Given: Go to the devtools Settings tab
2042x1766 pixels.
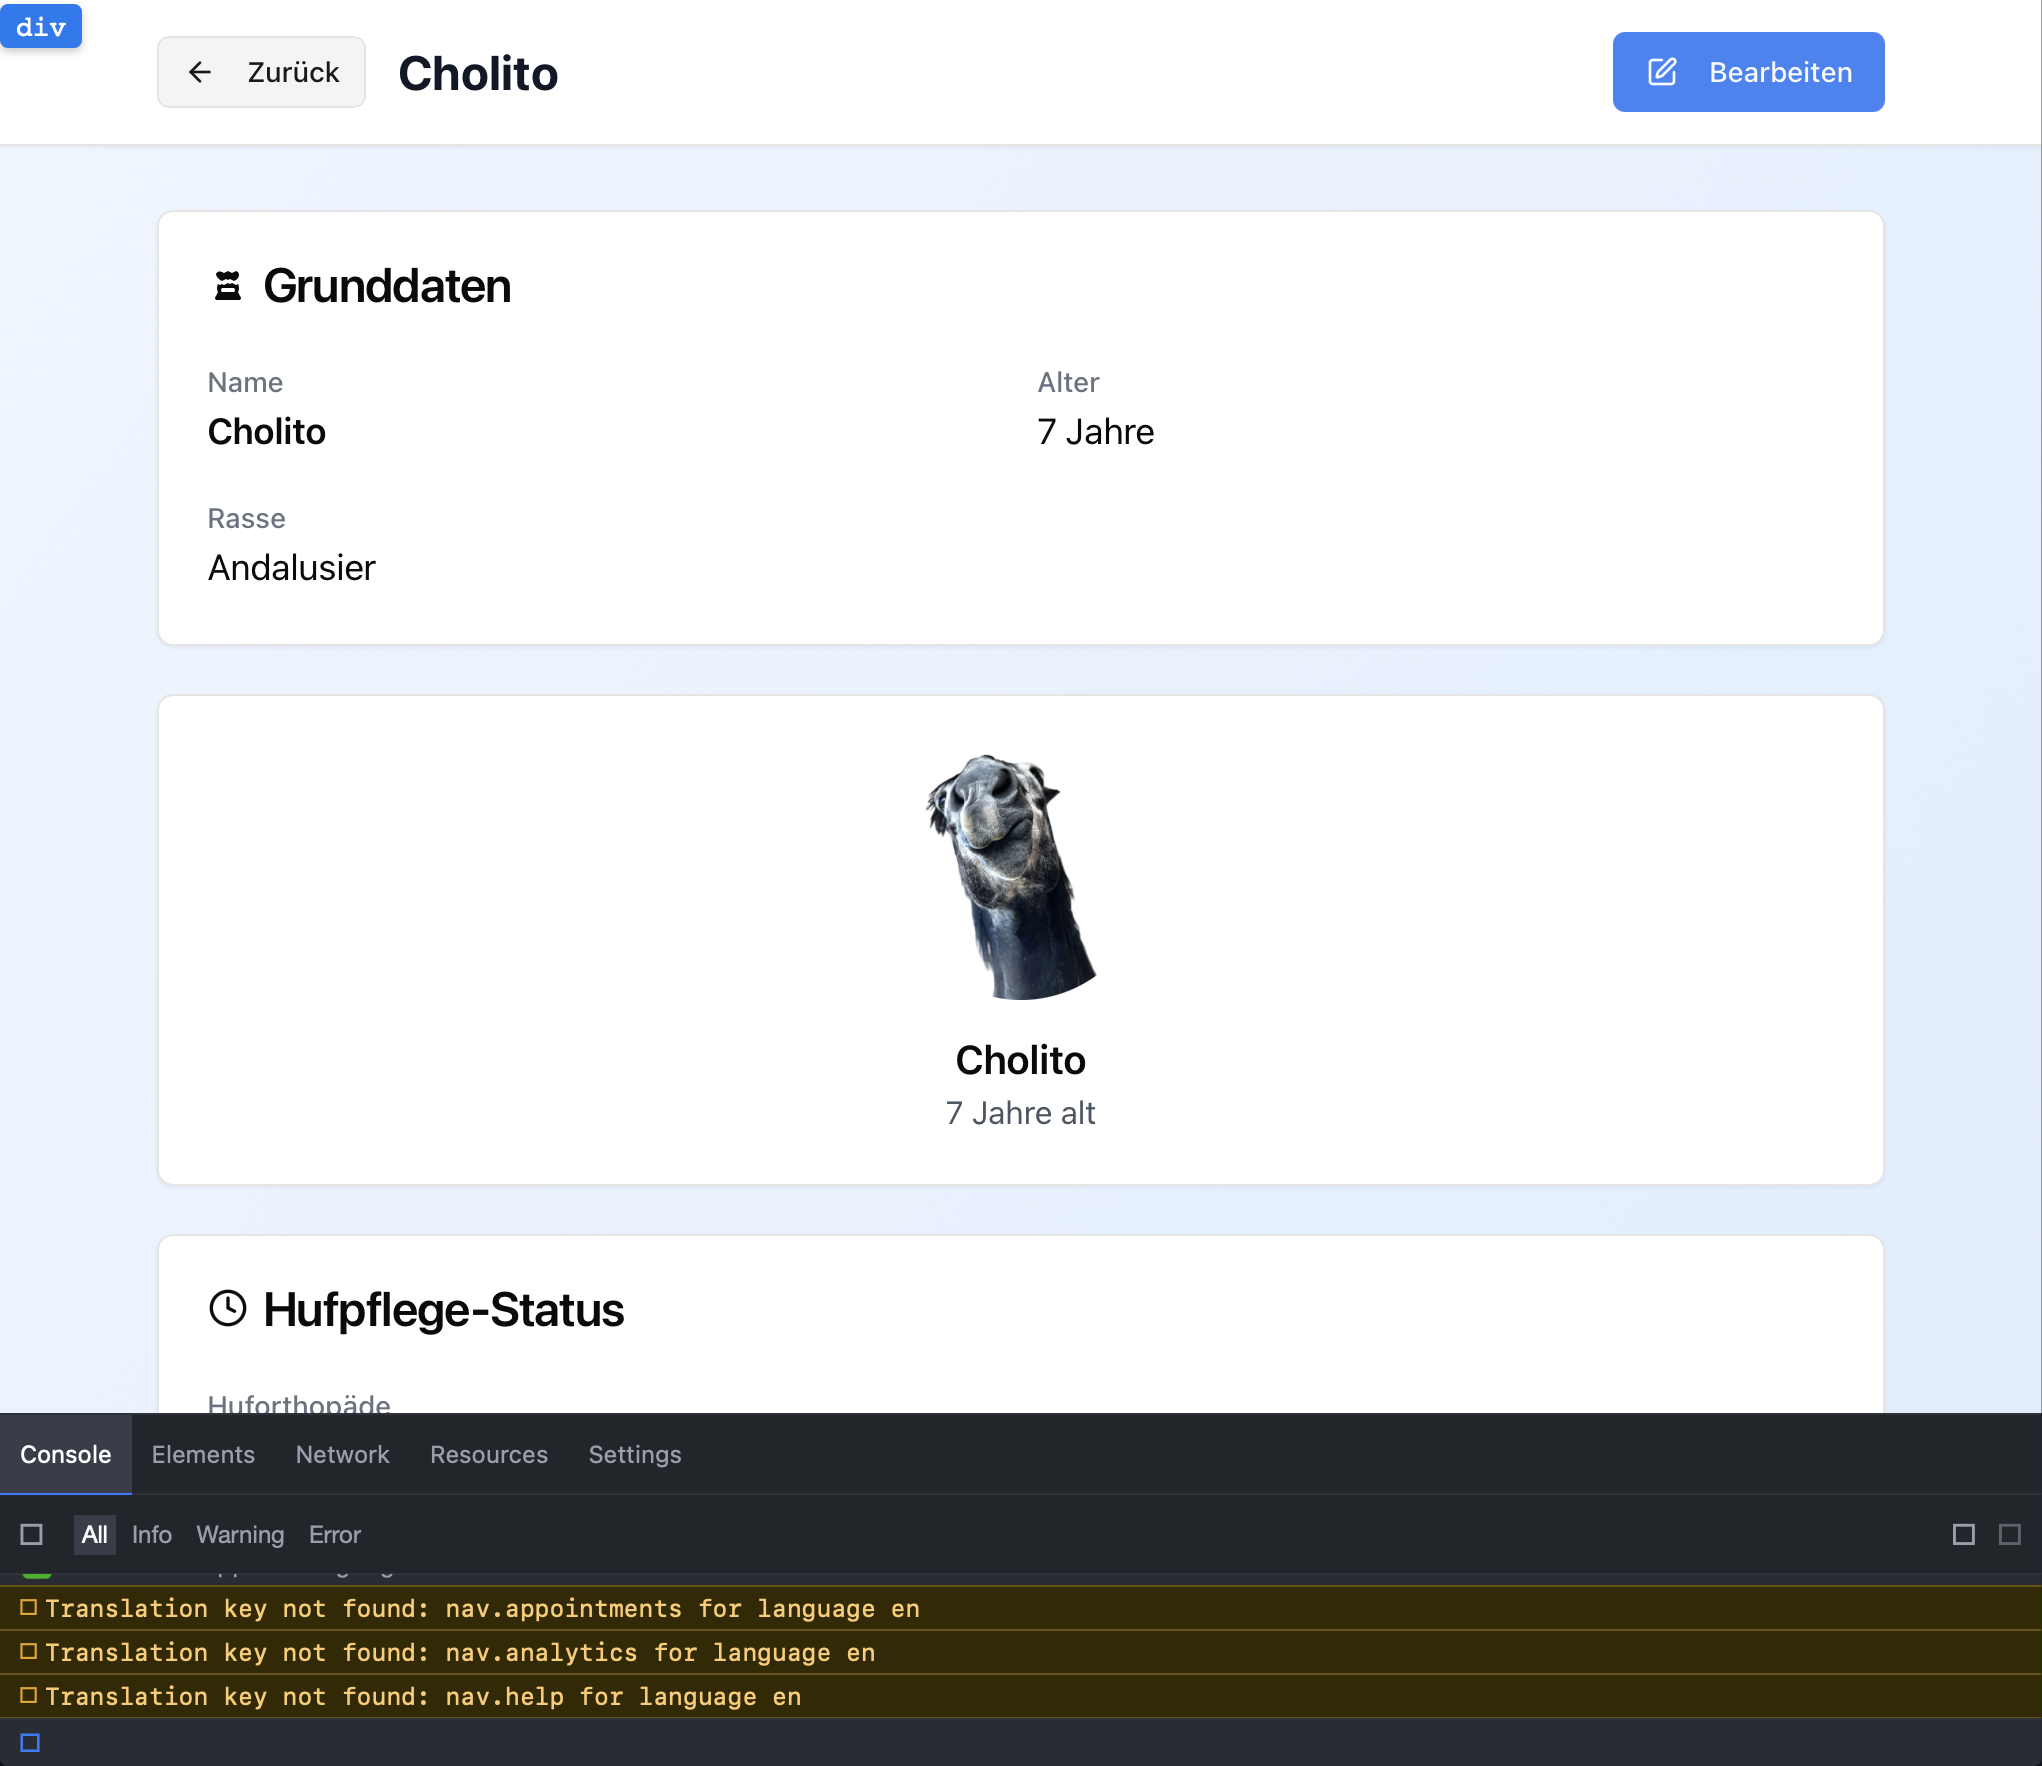Looking at the screenshot, I should [x=635, y=1454].
